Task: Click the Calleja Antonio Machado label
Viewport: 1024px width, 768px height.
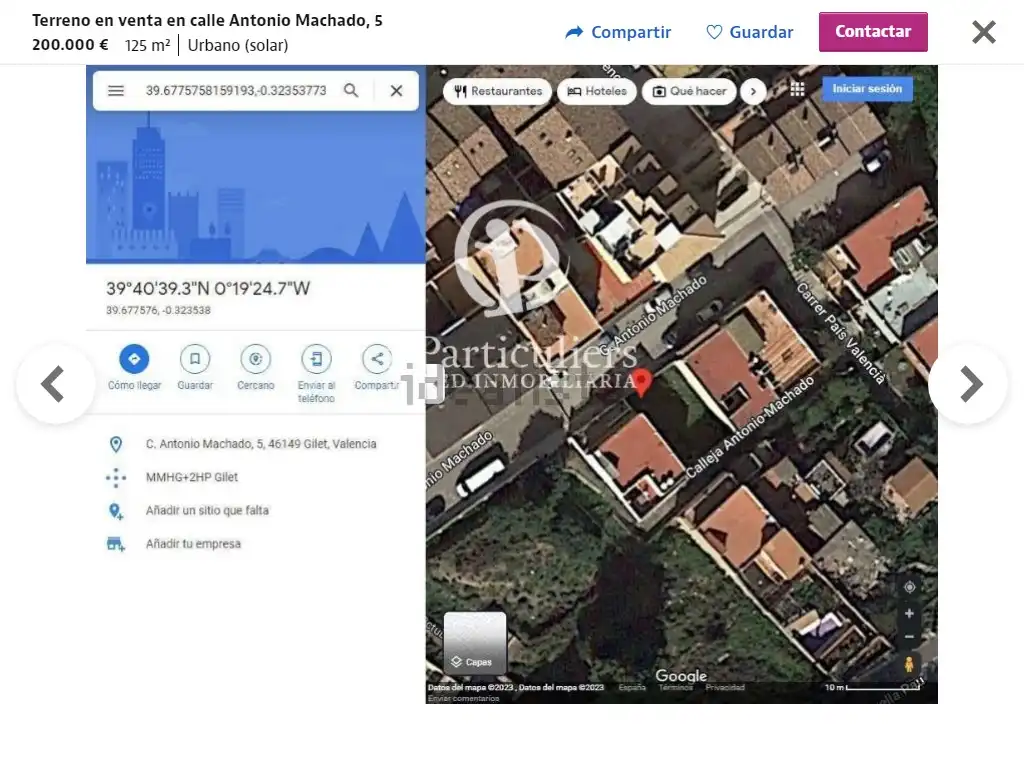Action: point(750,427)
